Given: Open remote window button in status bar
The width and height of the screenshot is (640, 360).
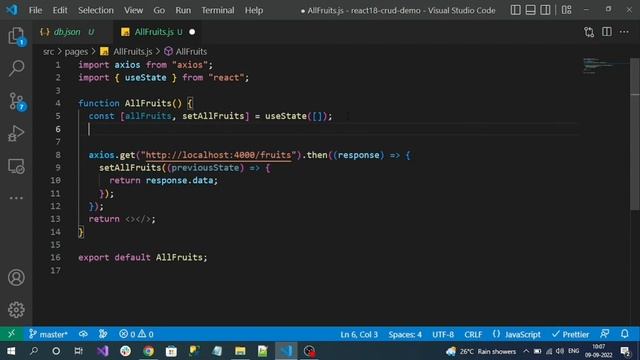Looking at the screenshot, I should (x=11, y=334).
